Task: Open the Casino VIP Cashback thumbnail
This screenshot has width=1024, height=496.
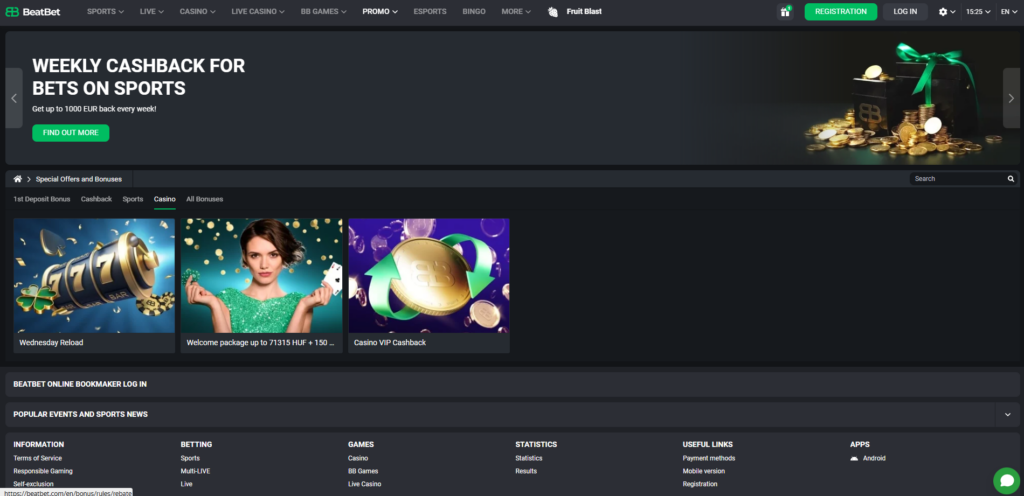Action: [x=428, y=275]
